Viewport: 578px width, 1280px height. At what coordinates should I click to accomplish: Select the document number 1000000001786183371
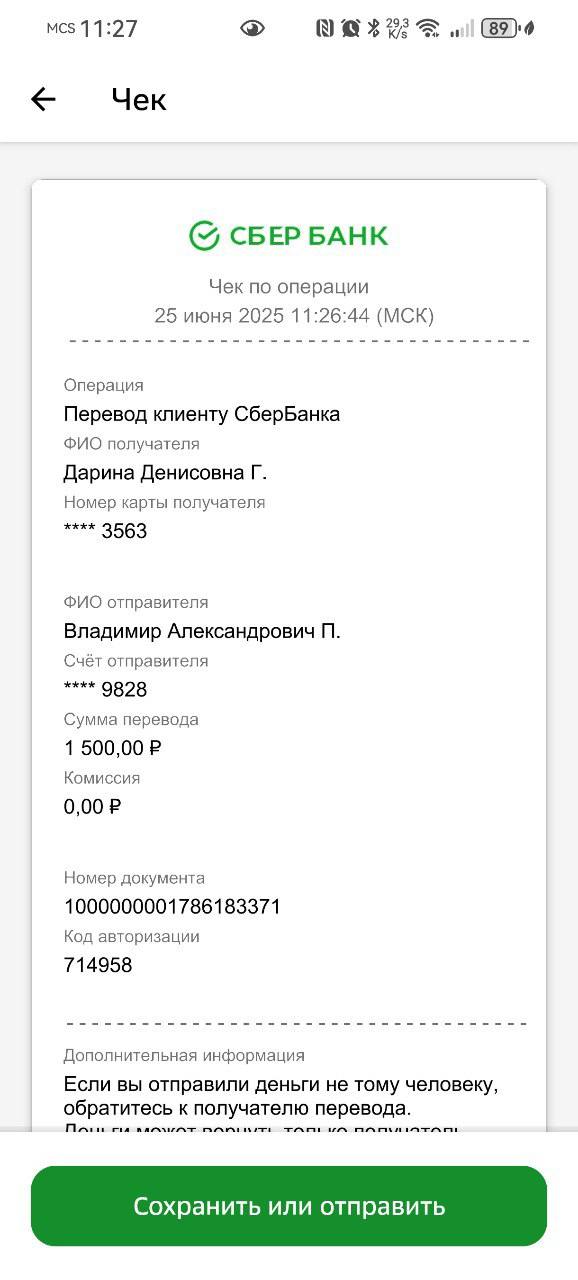(x=172, y=907)
